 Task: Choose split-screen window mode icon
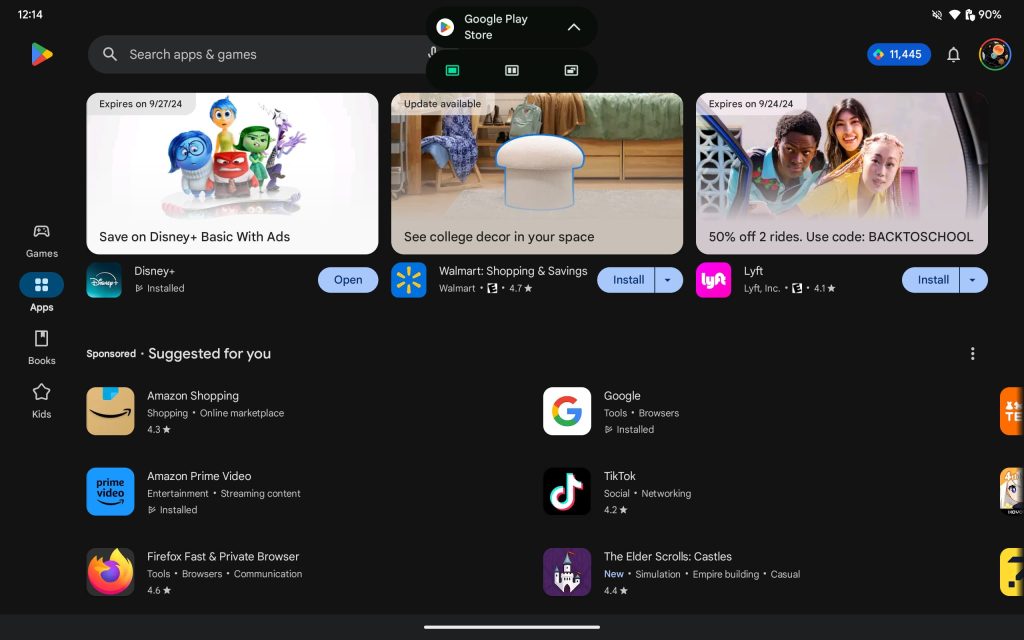pos(512,70)
